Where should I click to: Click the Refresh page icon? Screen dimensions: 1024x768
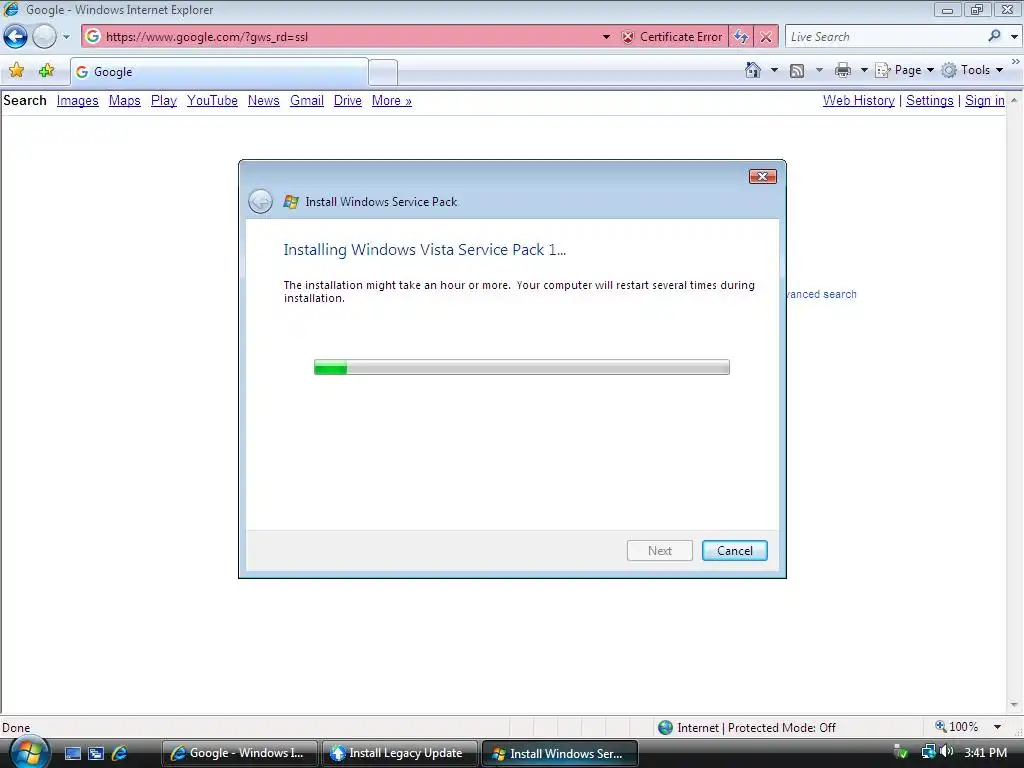[741, 37]
